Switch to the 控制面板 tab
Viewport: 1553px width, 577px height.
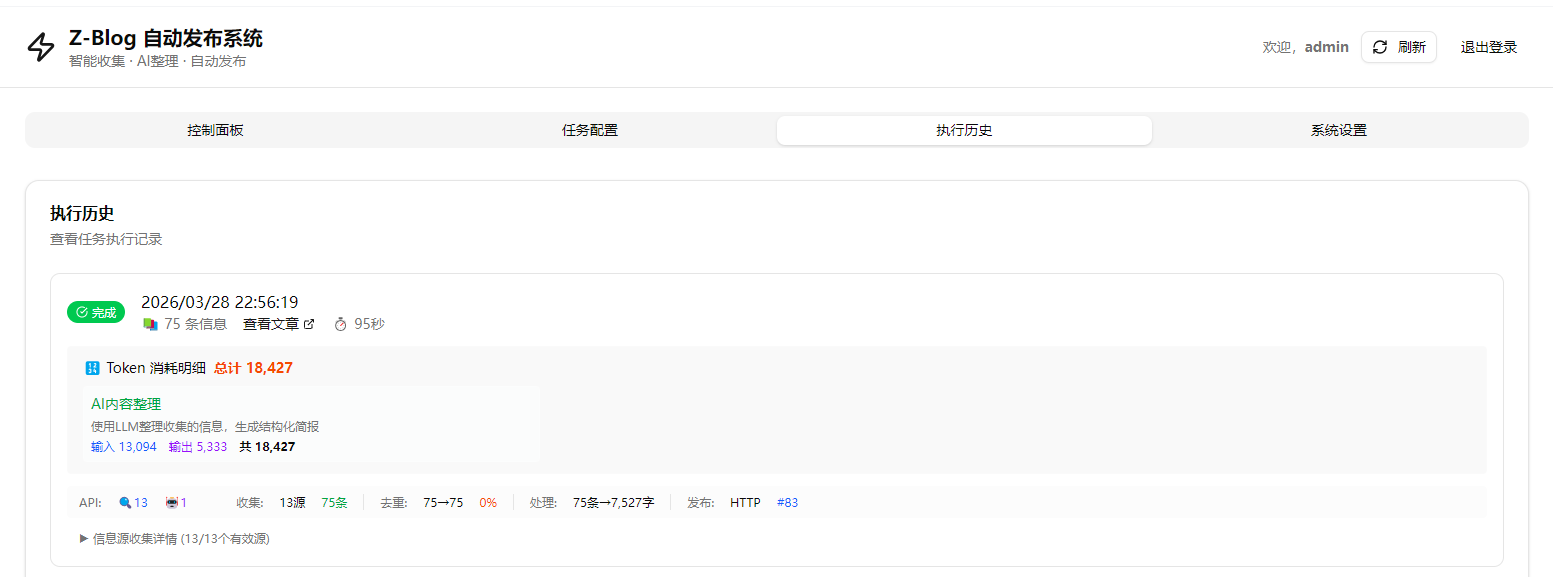click(215, 130)
